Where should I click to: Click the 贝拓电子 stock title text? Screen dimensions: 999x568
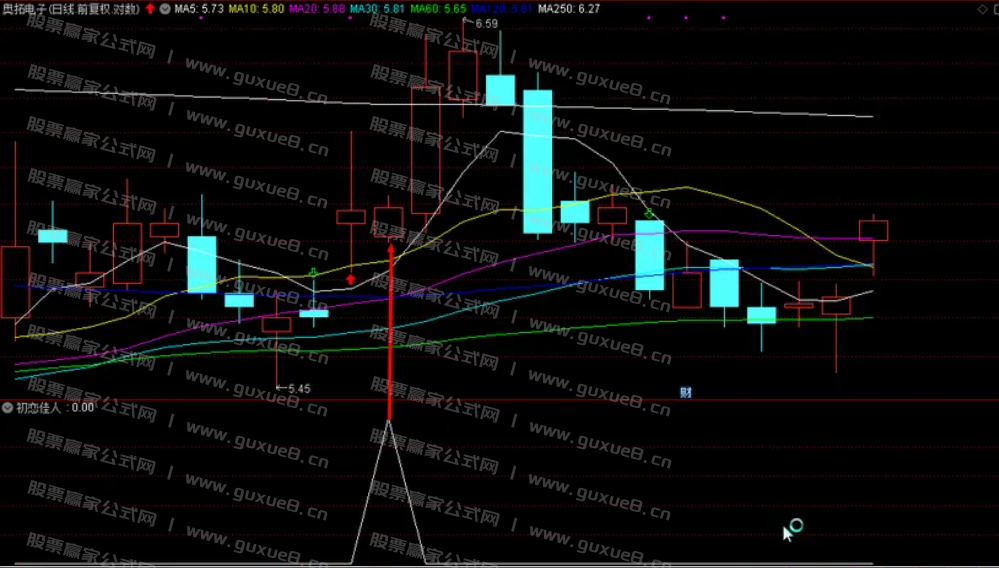point(30,8)
